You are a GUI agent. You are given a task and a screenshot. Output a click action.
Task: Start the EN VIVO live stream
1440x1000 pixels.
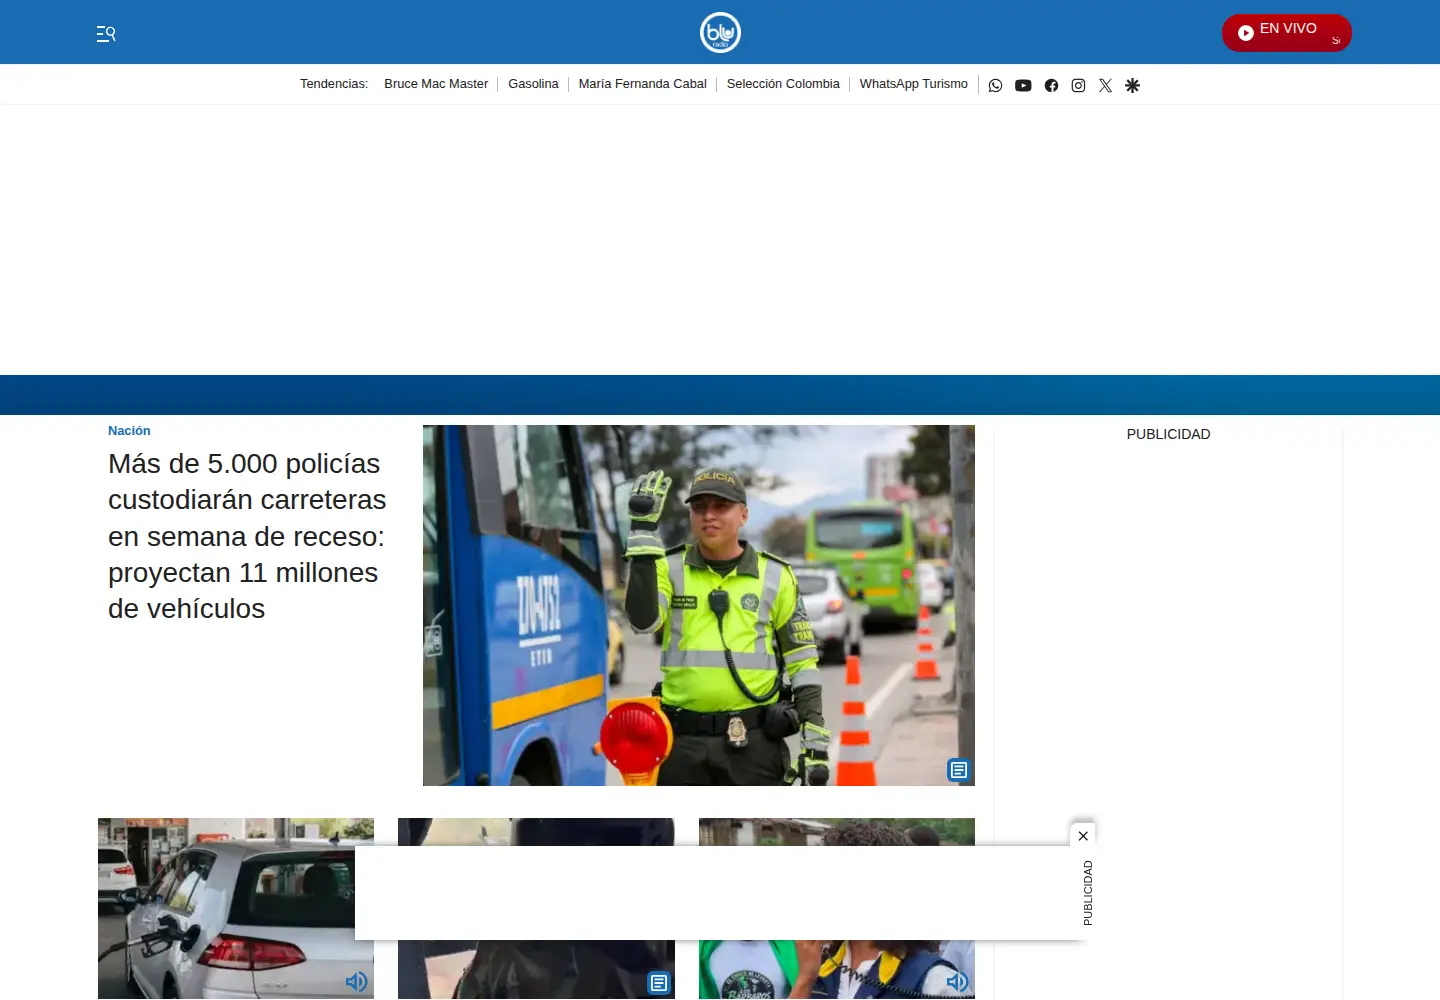click(x=1286, y=33)
